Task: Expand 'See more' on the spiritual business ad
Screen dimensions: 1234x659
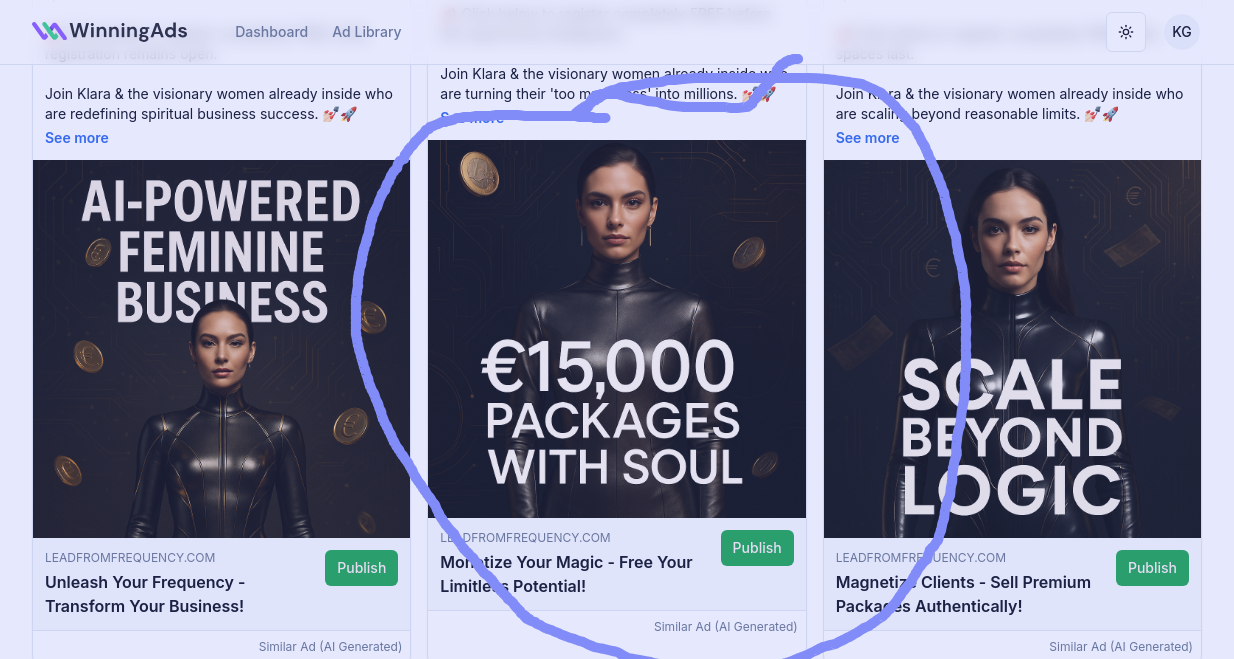Action: [x=77, y=138]
